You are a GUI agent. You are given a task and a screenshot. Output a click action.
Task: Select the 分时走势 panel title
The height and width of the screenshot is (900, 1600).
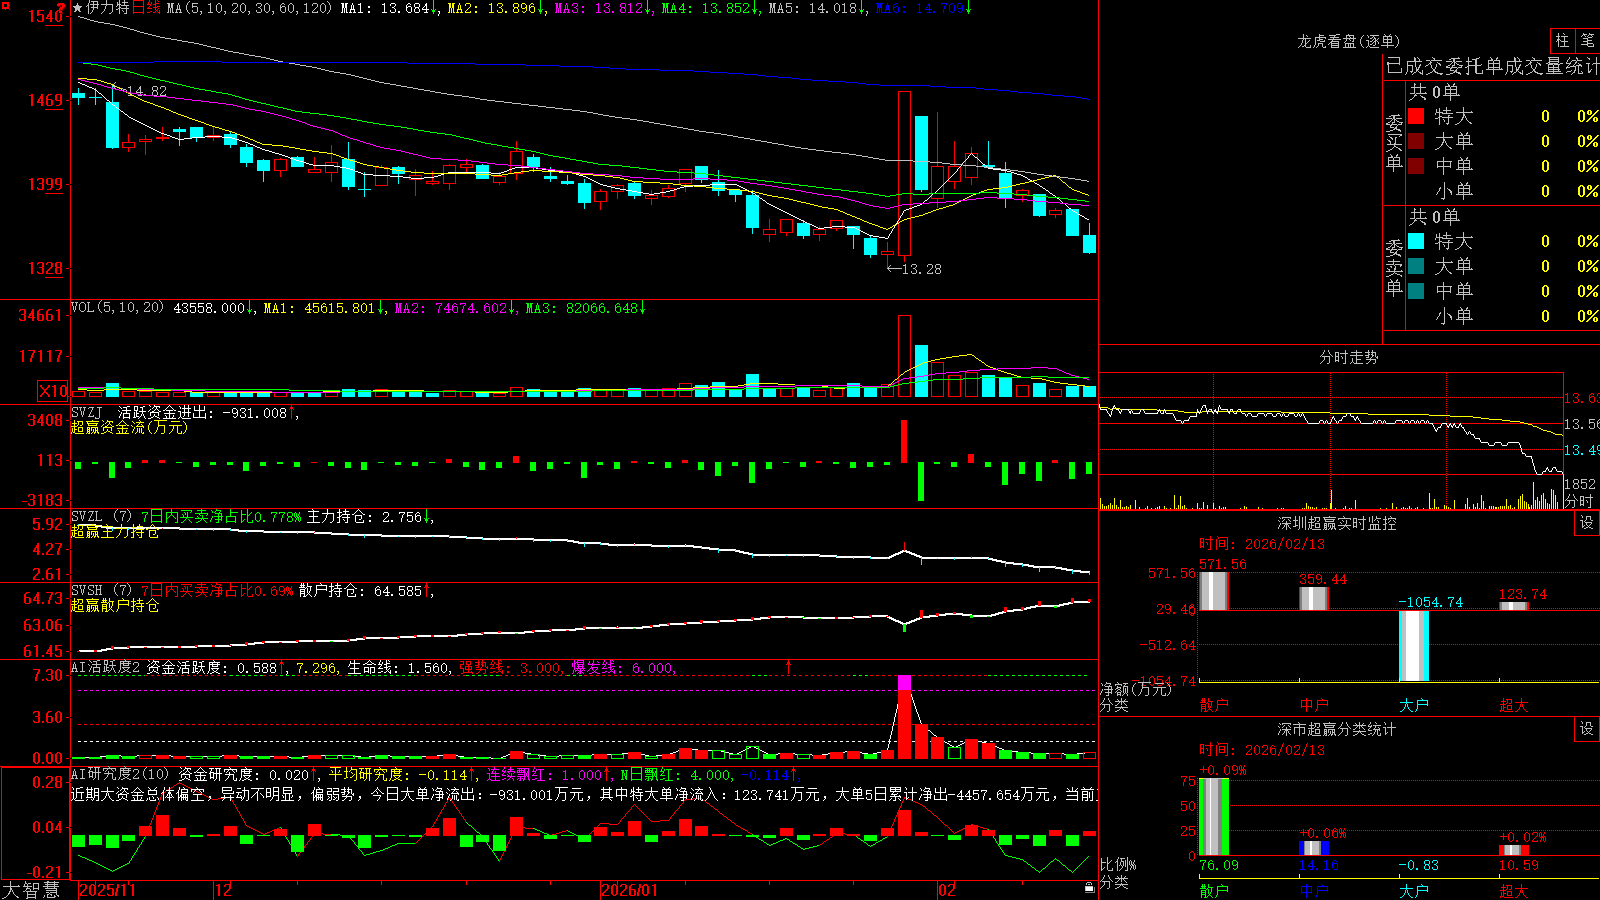coord(1348,357)
